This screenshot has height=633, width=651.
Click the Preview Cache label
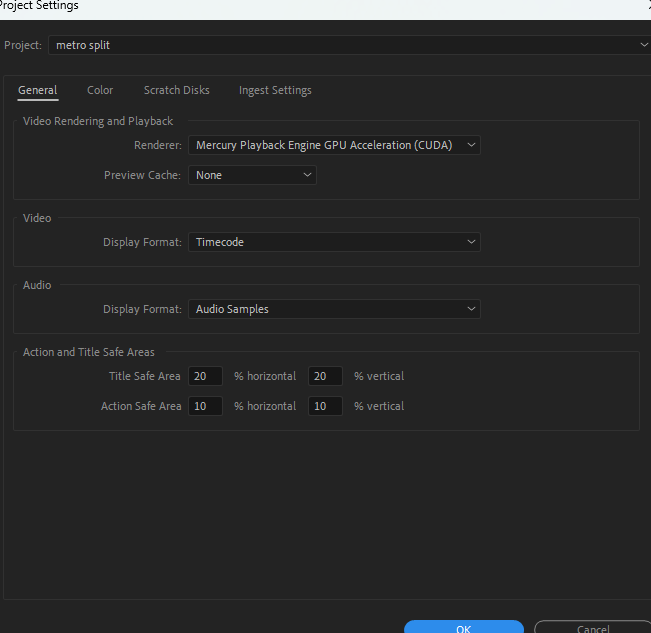pyautogui.click(x=142, y=175)
